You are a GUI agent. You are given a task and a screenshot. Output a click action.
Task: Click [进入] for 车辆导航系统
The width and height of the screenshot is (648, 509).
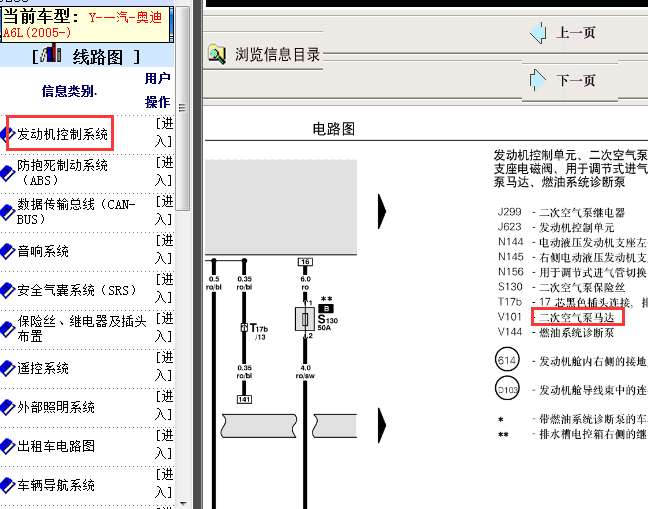[x=164, y=483]
